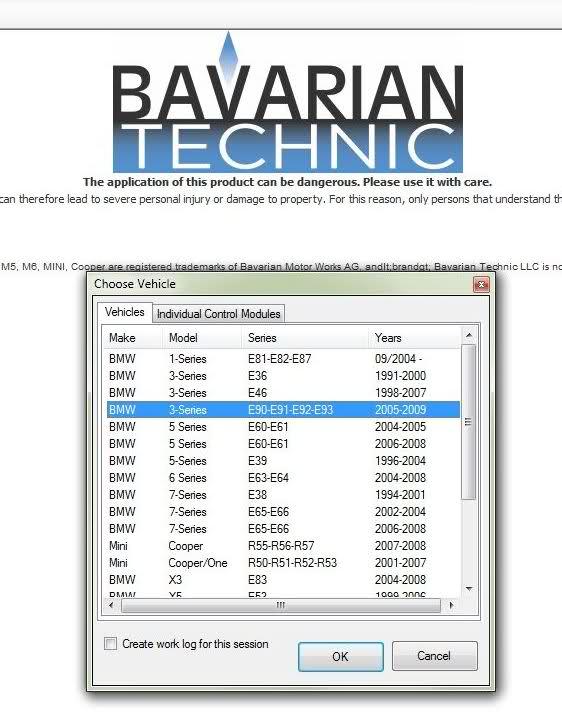Click the vehicle list scroll-down arrow
The height and width of the screenshot is (719, 562).
pos(468,588)
